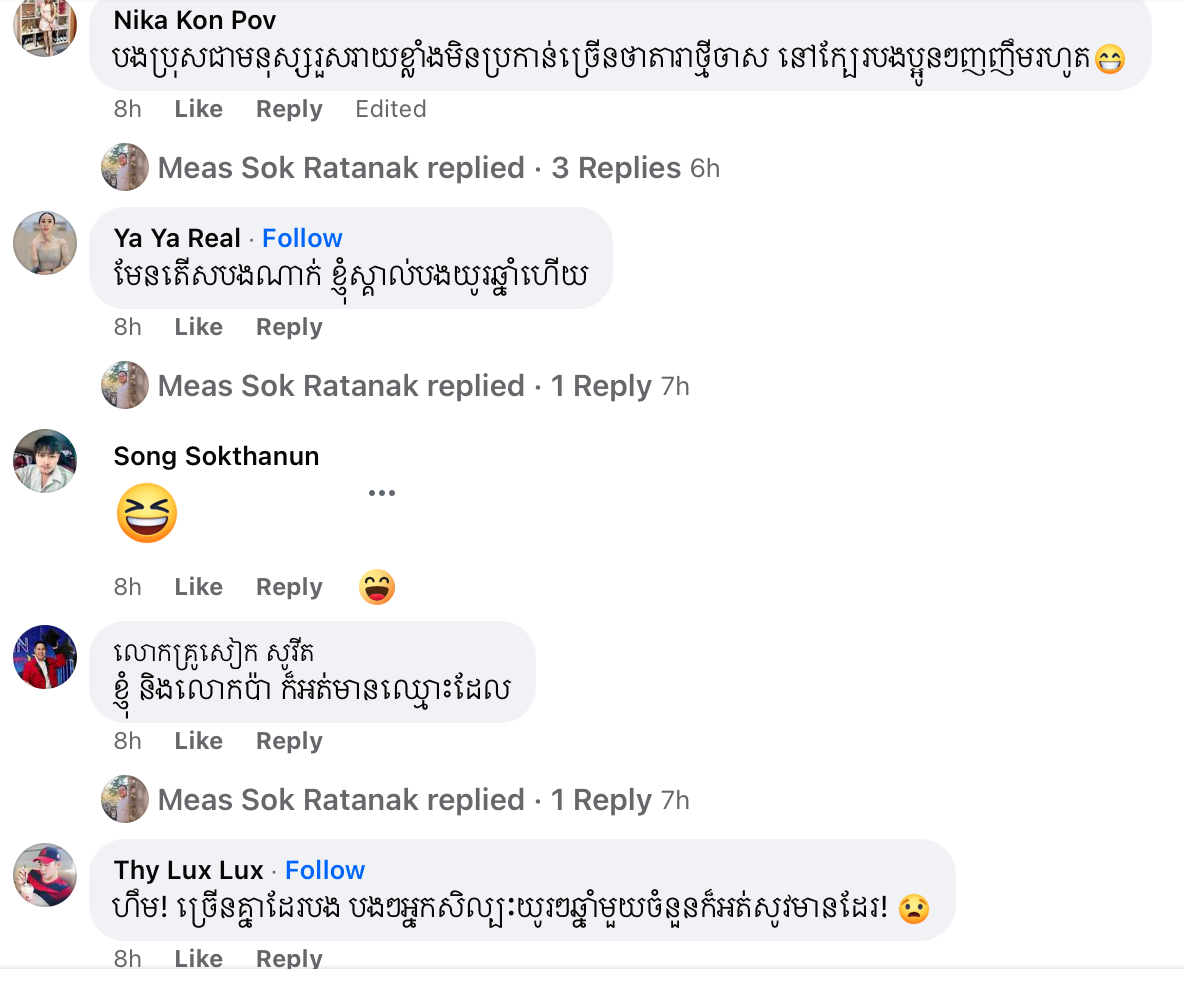Open Ya Ya Real's profile avatar

[45, 243]
